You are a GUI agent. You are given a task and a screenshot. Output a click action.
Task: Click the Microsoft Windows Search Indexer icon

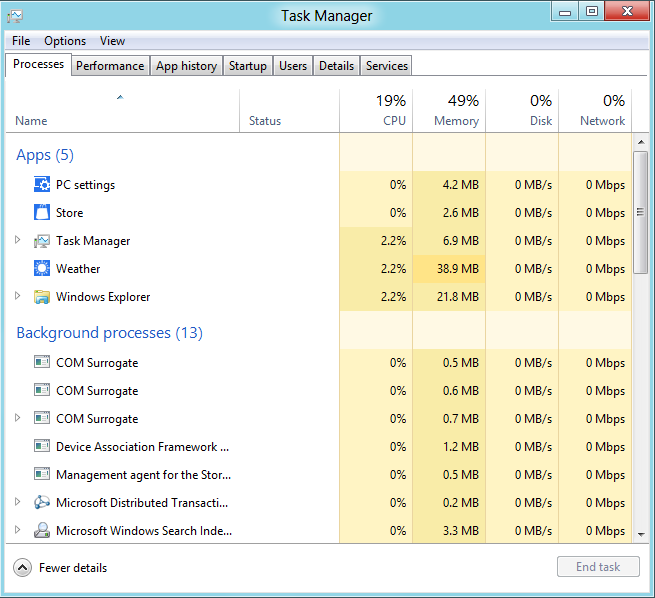(42, 531)
